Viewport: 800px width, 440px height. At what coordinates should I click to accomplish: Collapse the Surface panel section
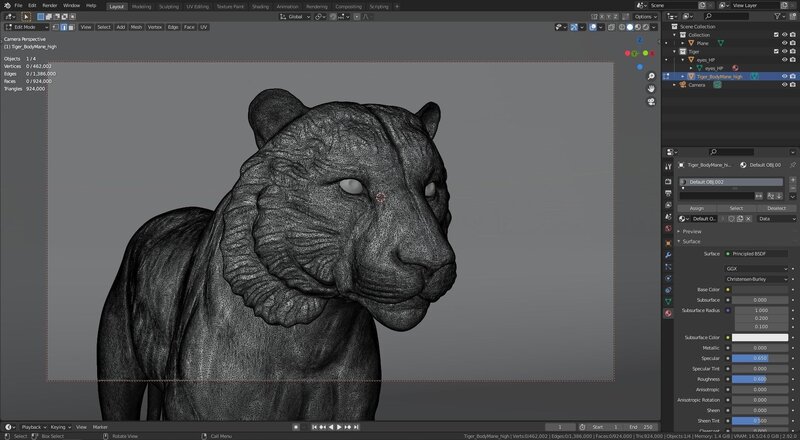point(690,241)
